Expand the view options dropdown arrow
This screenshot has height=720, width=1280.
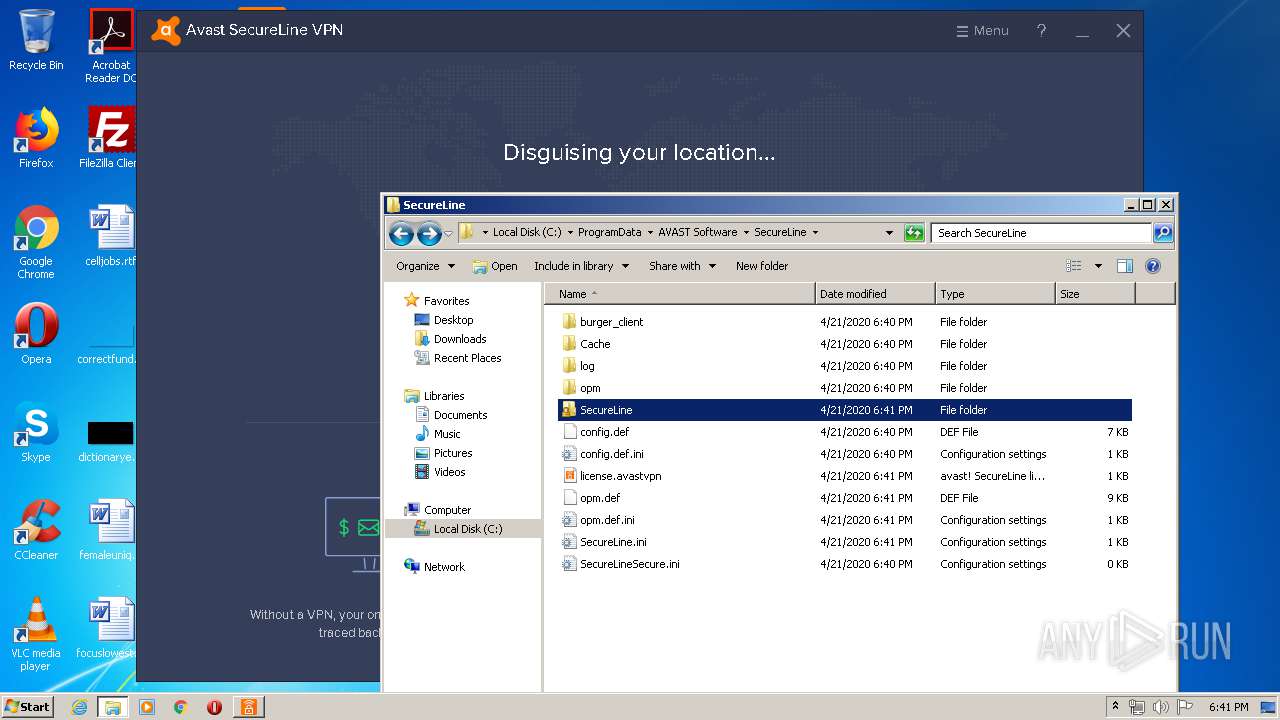(x=1097, y=266)
